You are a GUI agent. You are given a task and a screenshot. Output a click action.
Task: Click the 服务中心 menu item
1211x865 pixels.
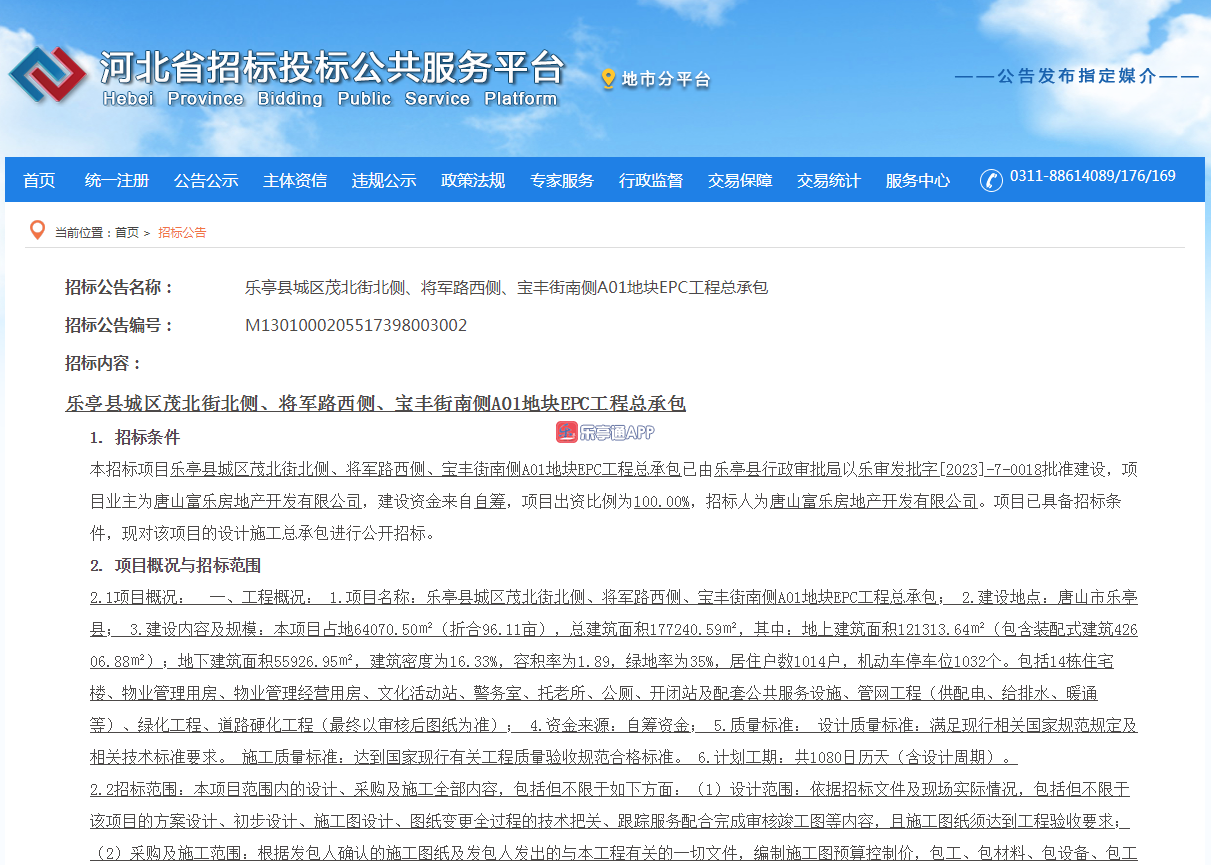pos(917,181)
